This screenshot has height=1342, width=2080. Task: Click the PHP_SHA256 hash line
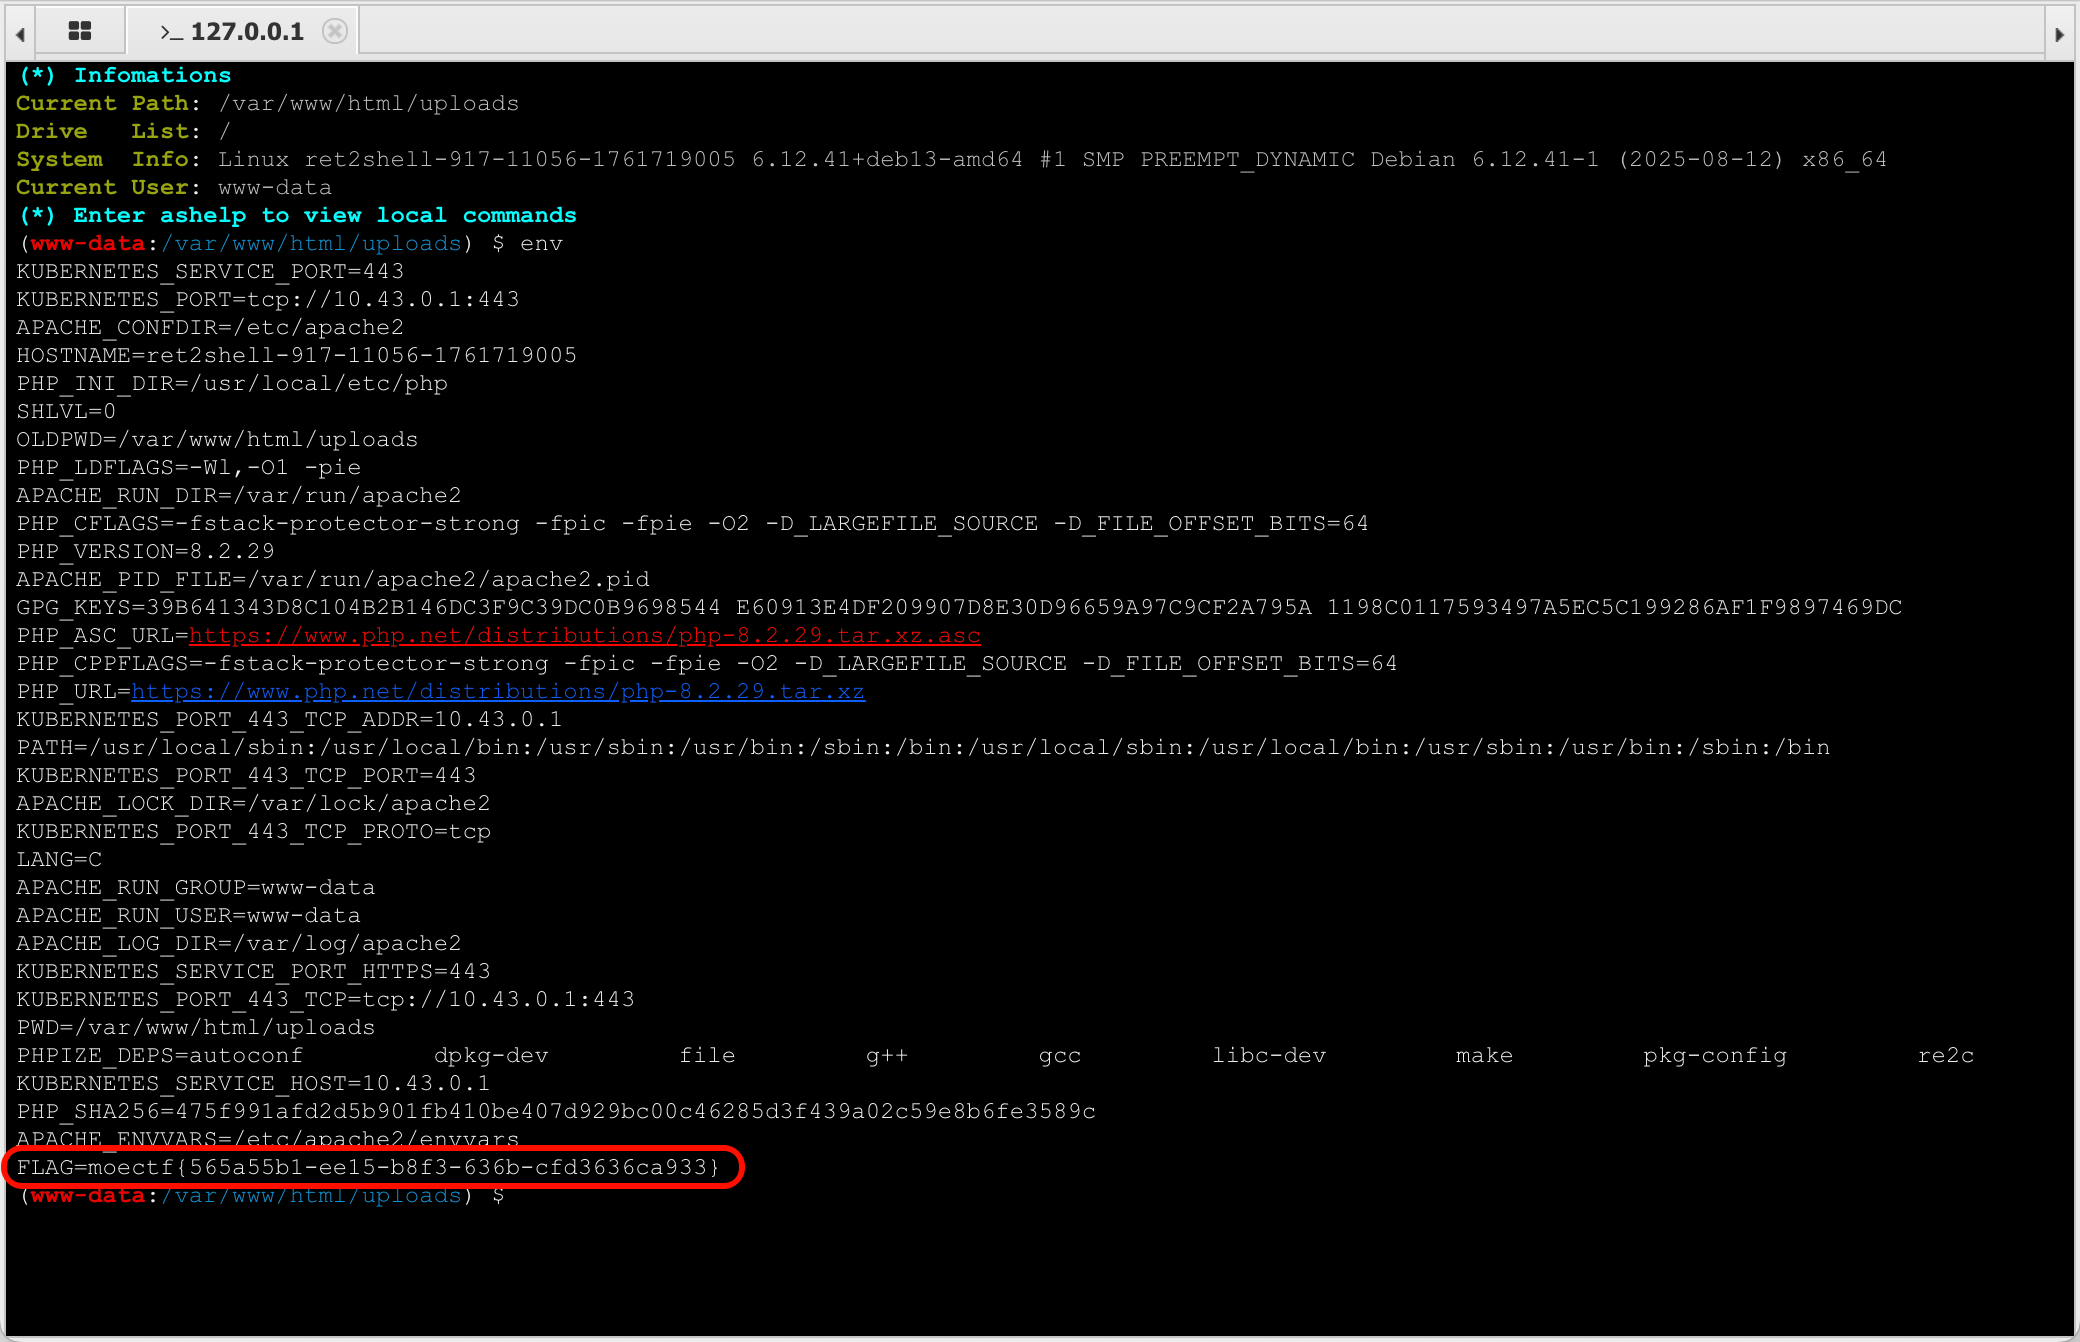click(555, 1112)
